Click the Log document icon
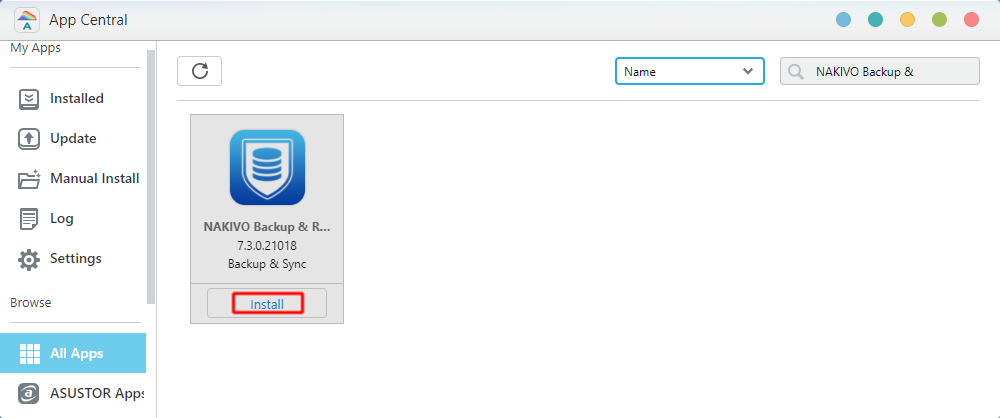Screen dimensions: 1000x418 pos(30,219)
